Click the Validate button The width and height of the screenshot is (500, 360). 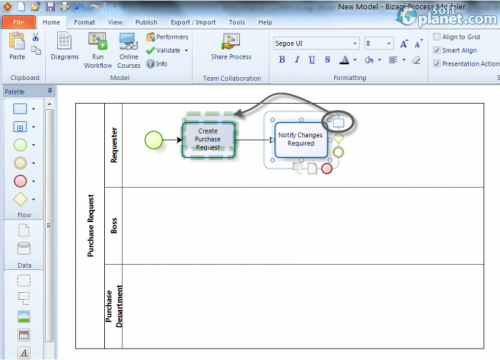click(x=164, y=50)
